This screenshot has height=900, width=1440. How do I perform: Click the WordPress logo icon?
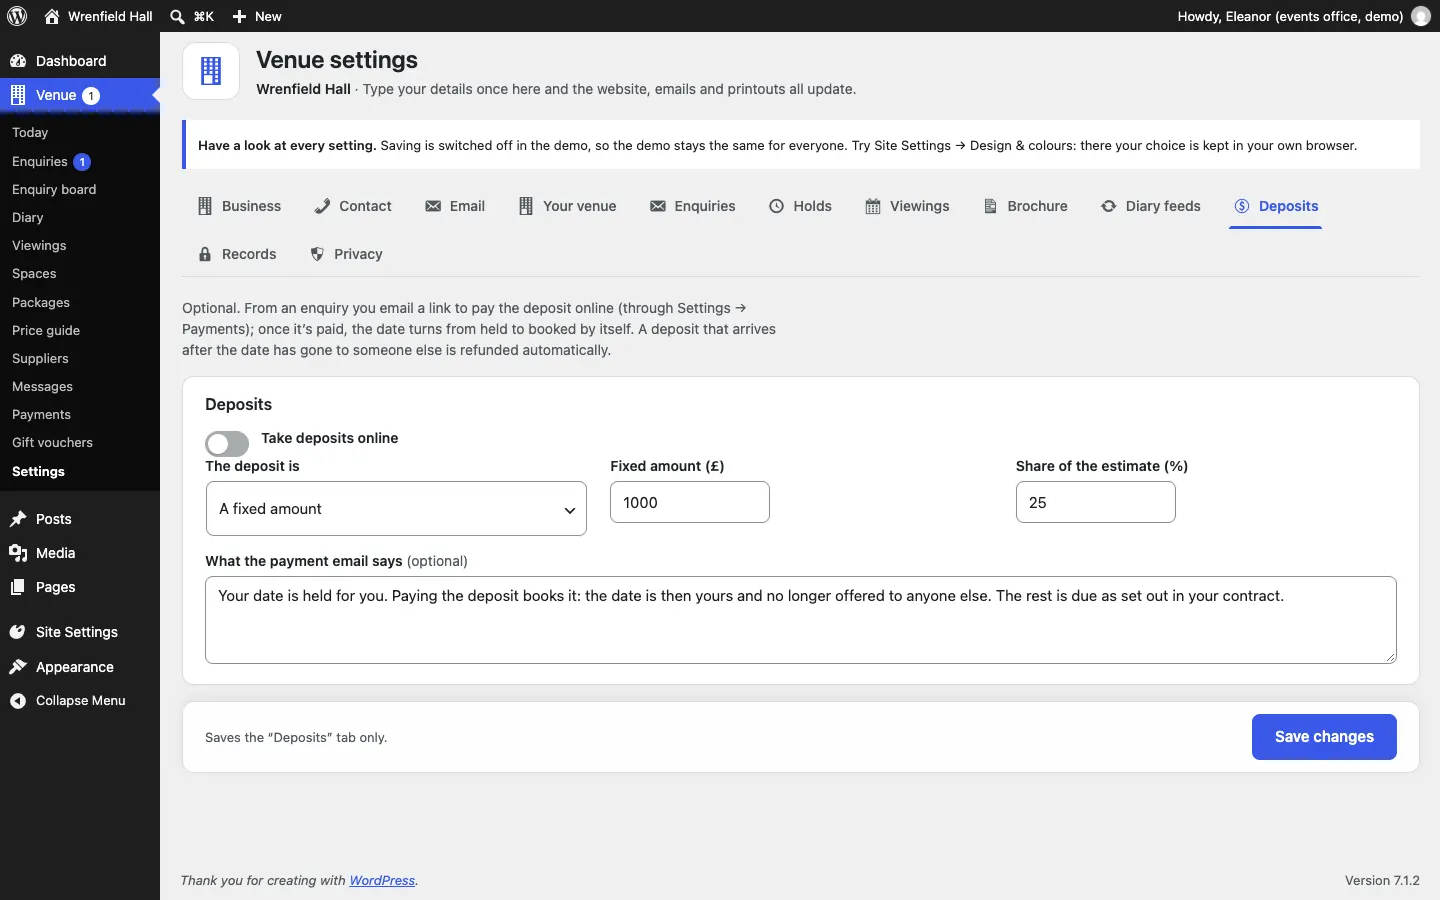point(17,16)
